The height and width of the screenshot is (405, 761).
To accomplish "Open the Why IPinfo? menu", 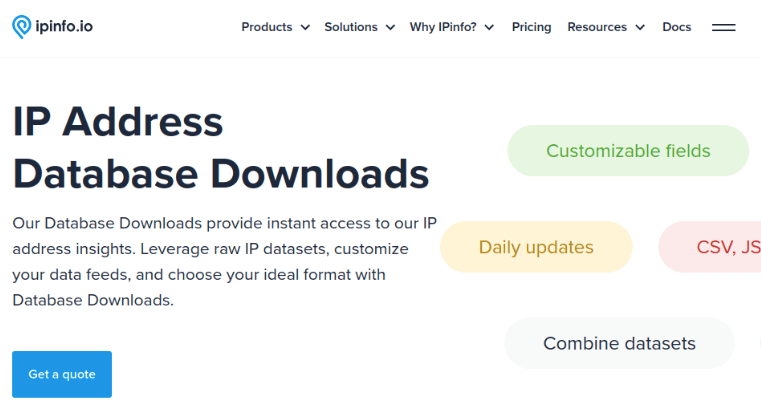I will point(443,27).
